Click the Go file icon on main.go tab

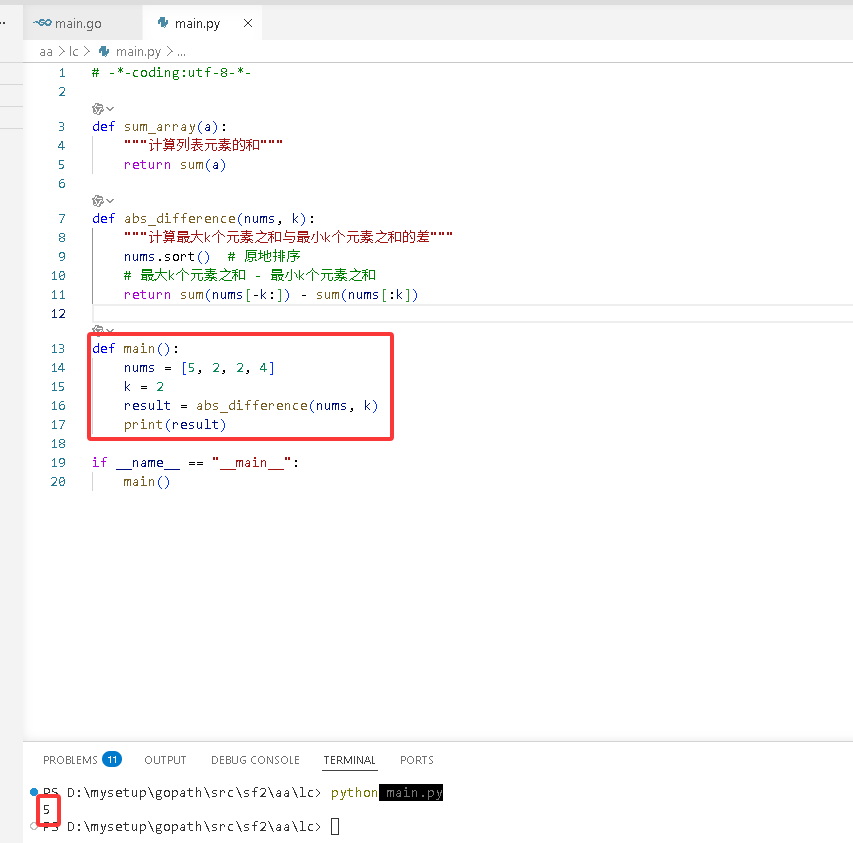(x=42, y=23)
